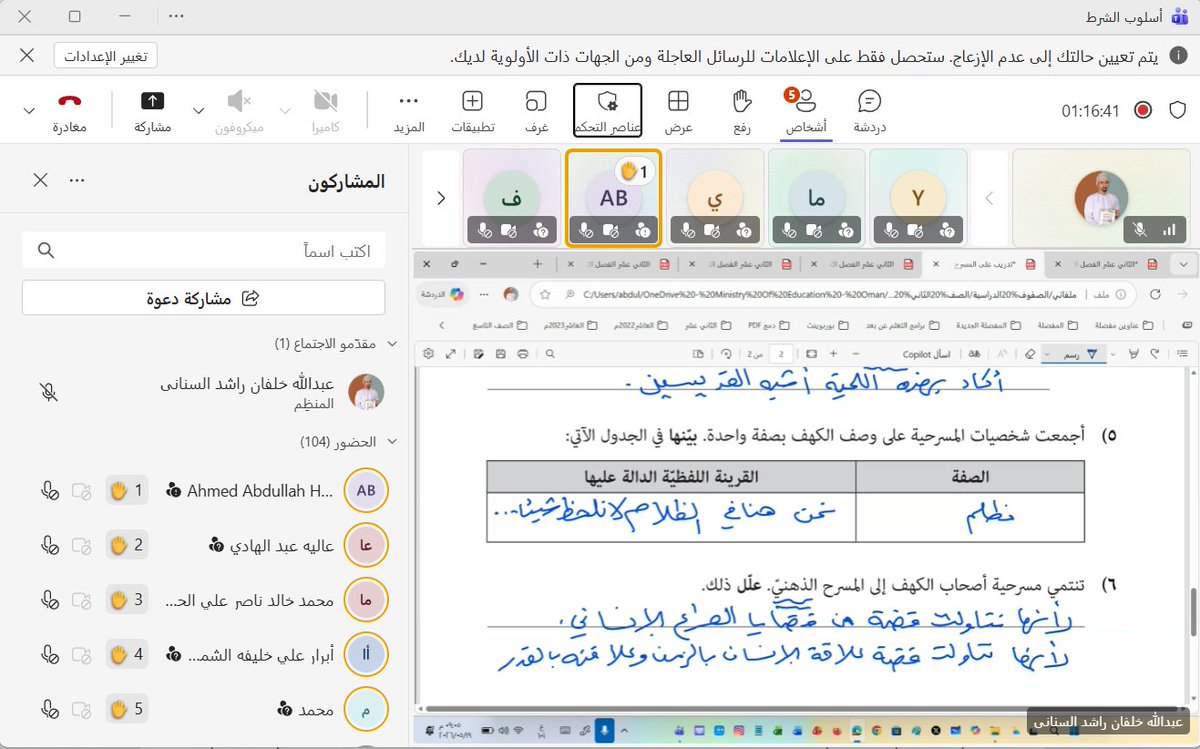Image resolution: width=1200 pixels, height=749 pixels.
Task: Close the participants (المشاركون) panel
Action: [x=40, y=180]
